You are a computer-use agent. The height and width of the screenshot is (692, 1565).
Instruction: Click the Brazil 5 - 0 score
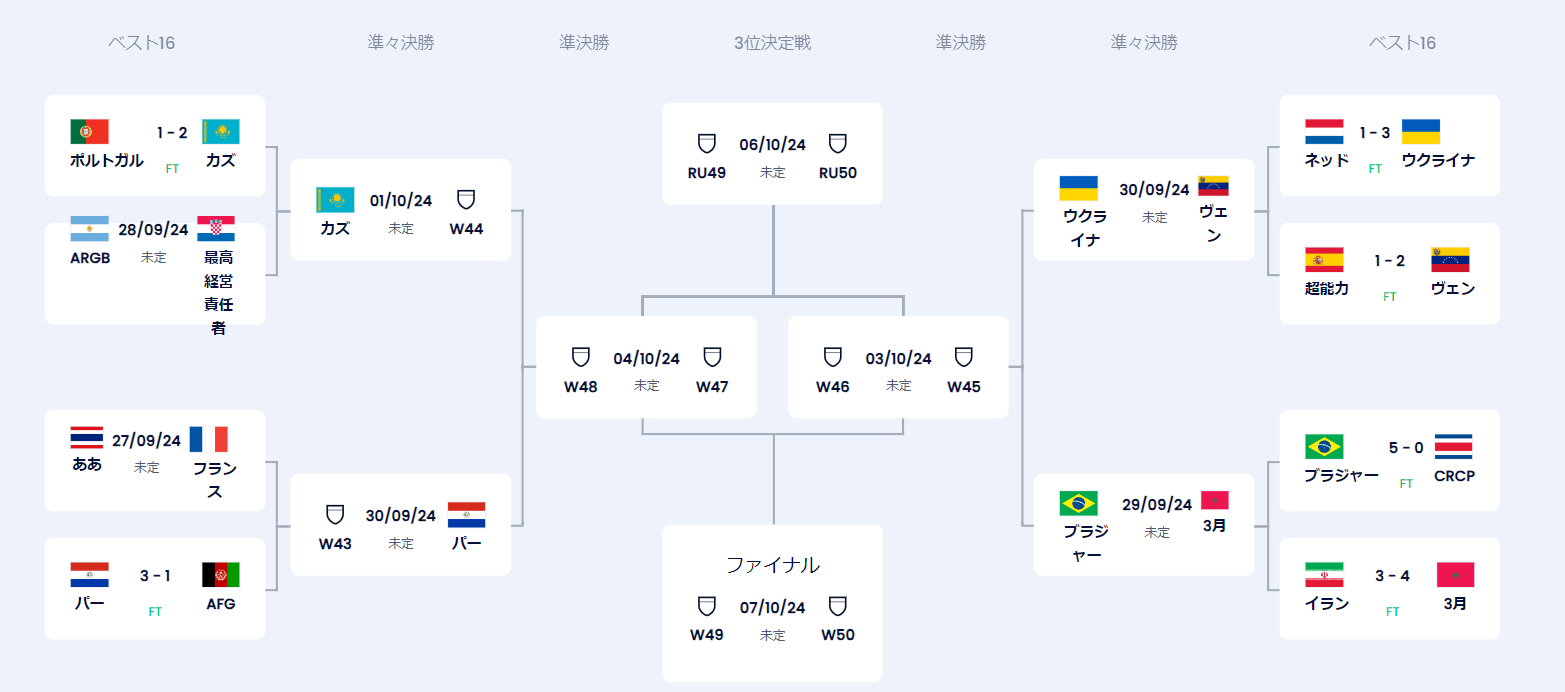pyautogui.click(x=1406, y=447)
